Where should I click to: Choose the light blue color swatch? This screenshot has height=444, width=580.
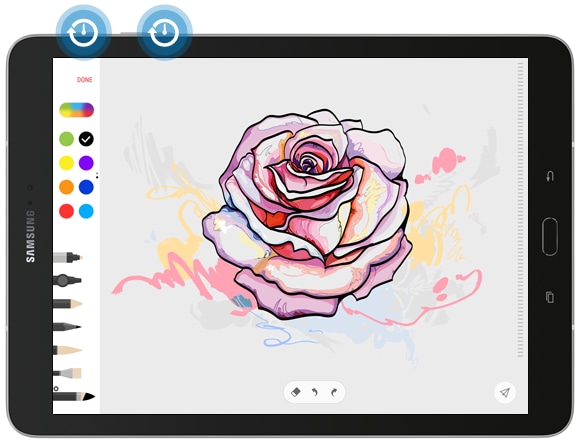[x=86, y=211]
